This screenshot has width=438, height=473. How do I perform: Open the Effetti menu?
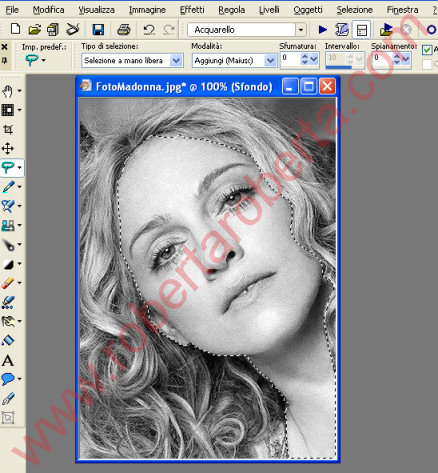(192, 10)
